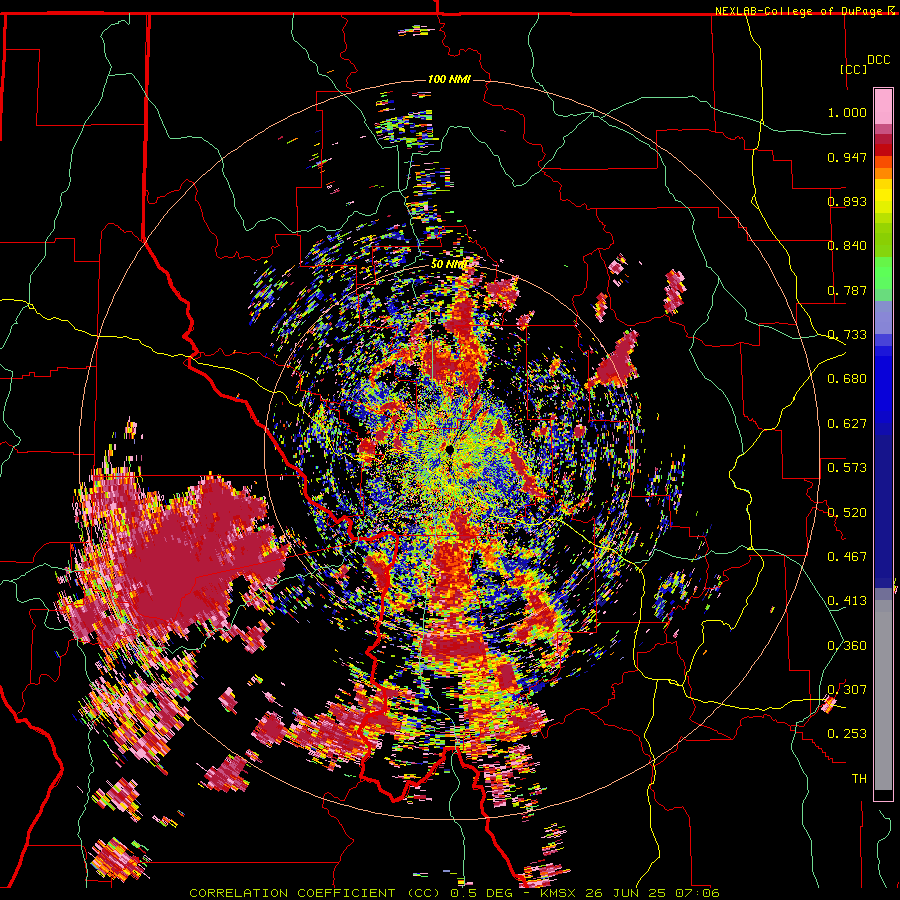The width and height of the screenshot is (900, 900).
Task: Select the 0.307 scale value
Action: coord(847,689)
